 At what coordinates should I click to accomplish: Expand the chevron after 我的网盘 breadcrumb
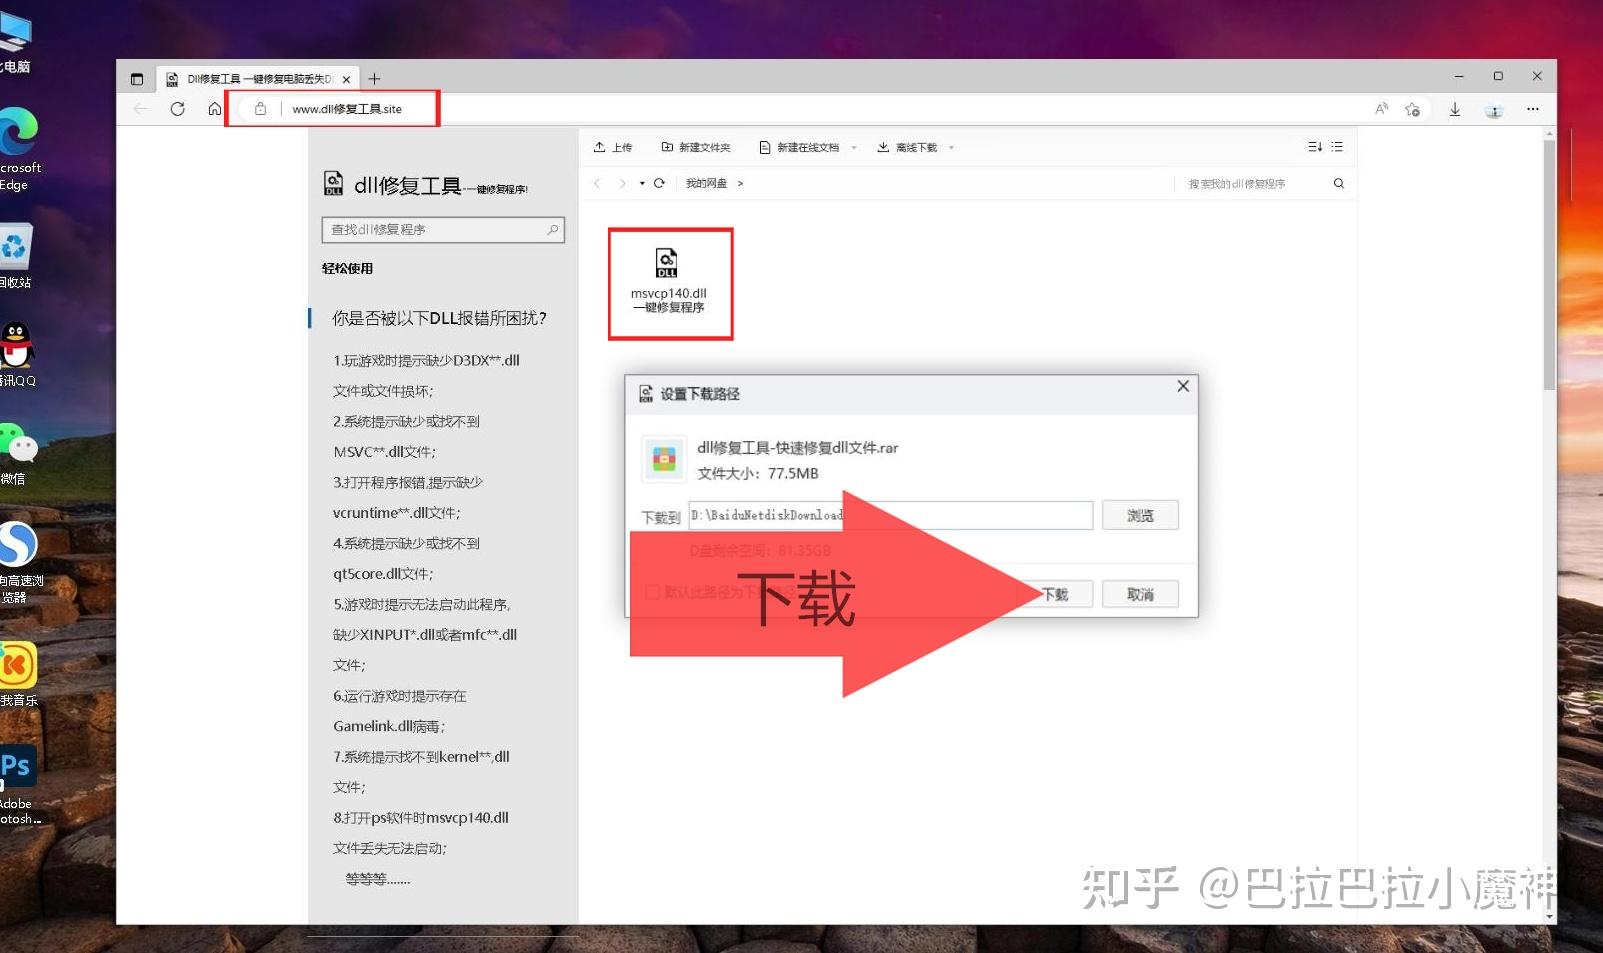(740, 183)
